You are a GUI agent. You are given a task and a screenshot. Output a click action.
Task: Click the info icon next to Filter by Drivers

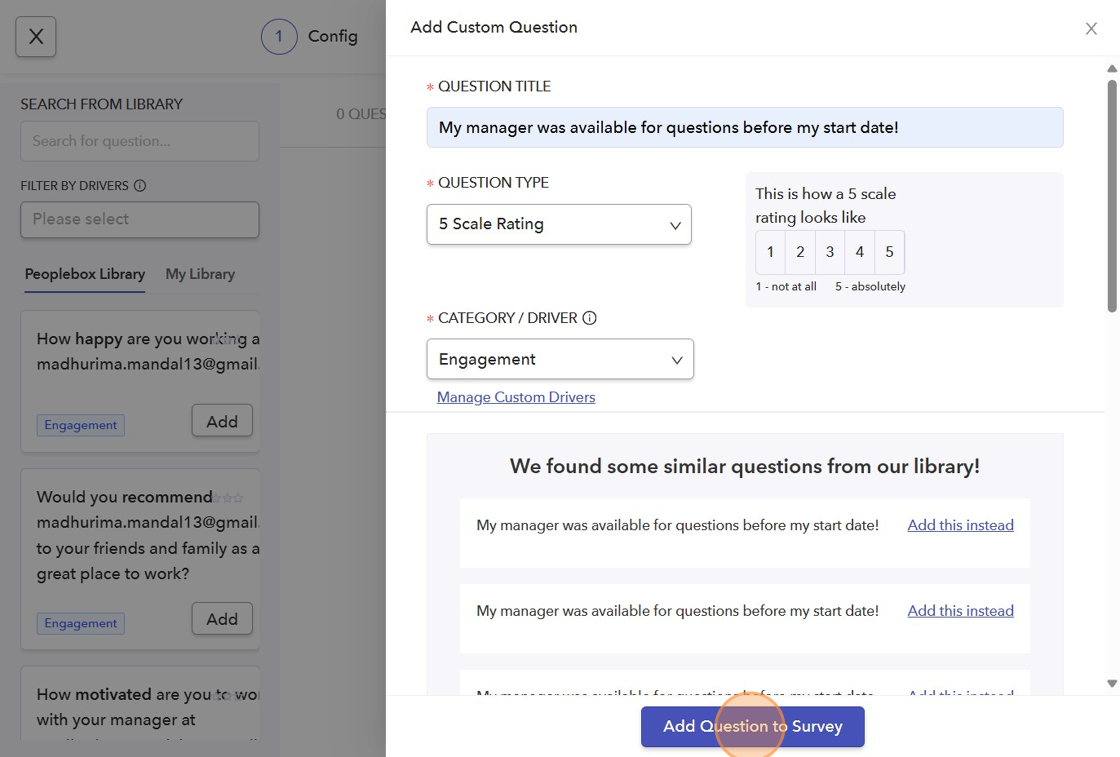(x=140, y=186)
